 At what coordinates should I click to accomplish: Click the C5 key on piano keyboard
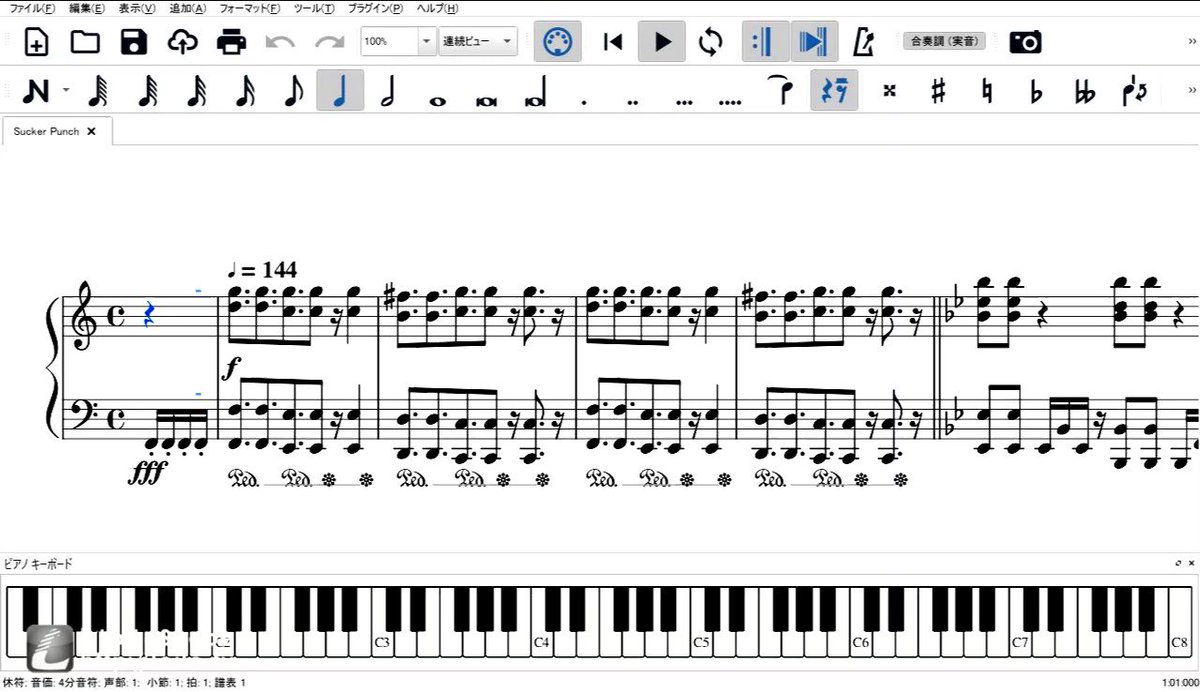point(700,621)
